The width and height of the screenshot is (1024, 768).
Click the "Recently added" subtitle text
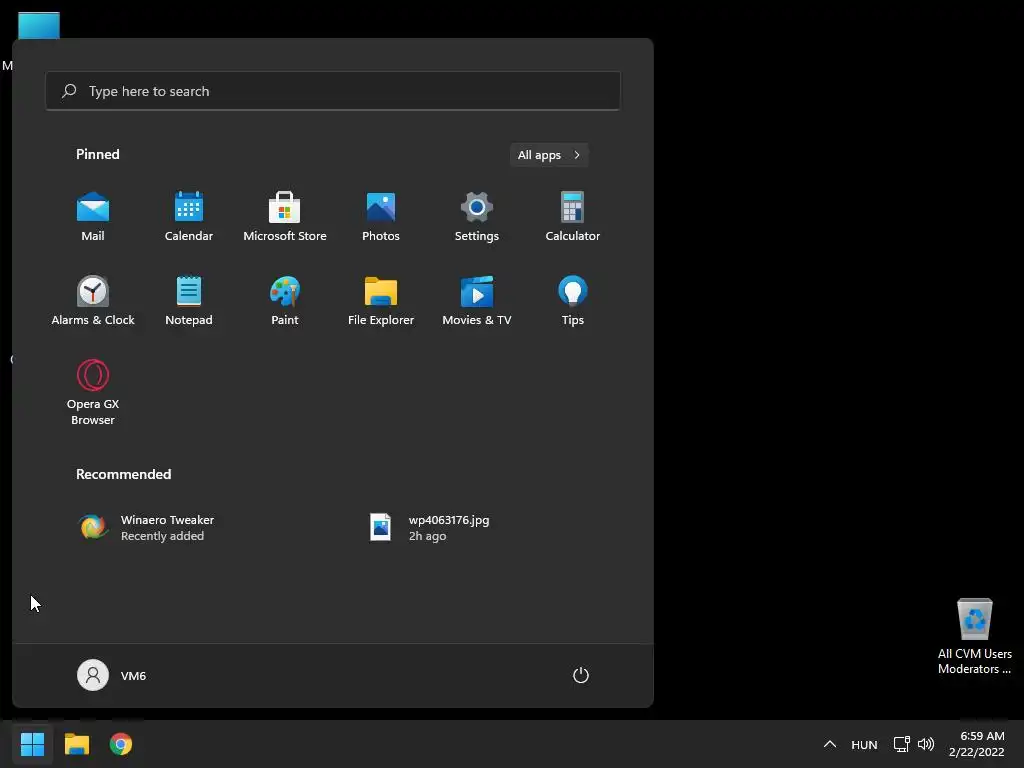(x=162, y=536)
